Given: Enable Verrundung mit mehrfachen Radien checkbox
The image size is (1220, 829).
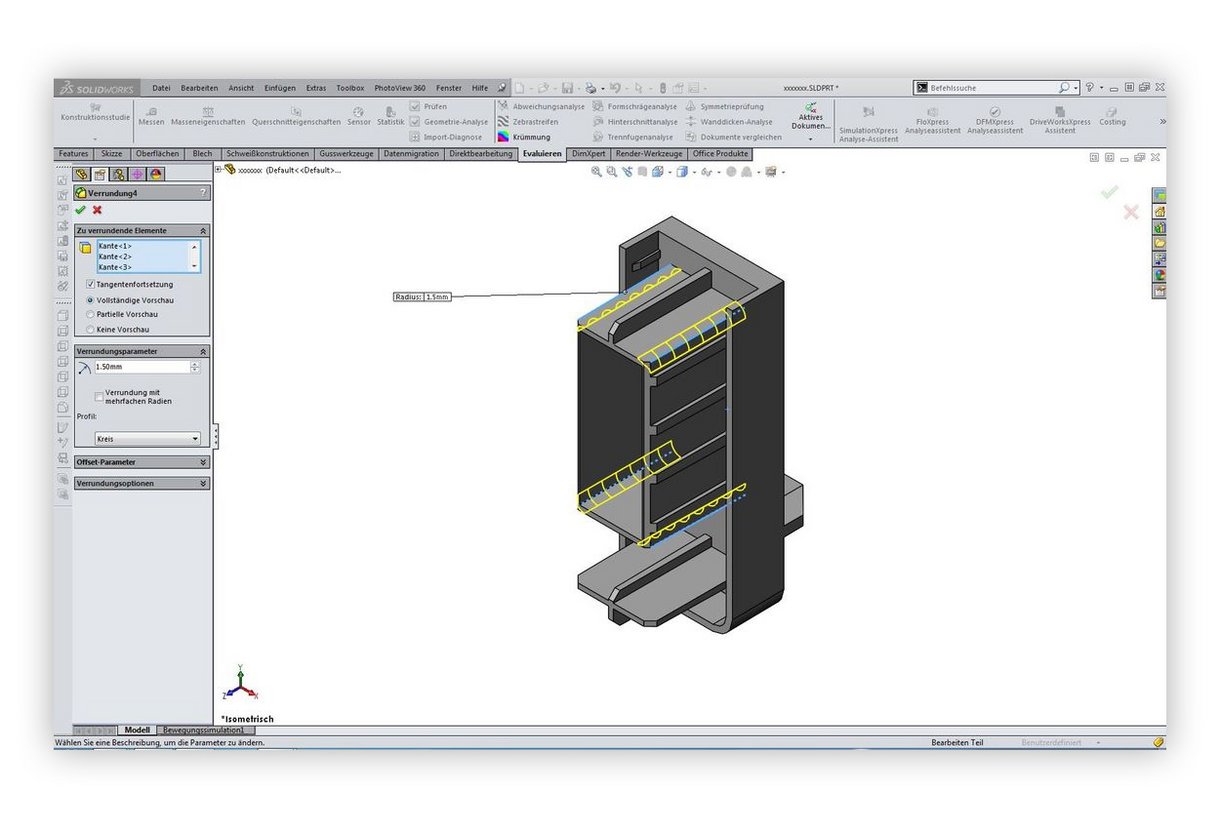Looking at the screenshot, I should point(99,396).
